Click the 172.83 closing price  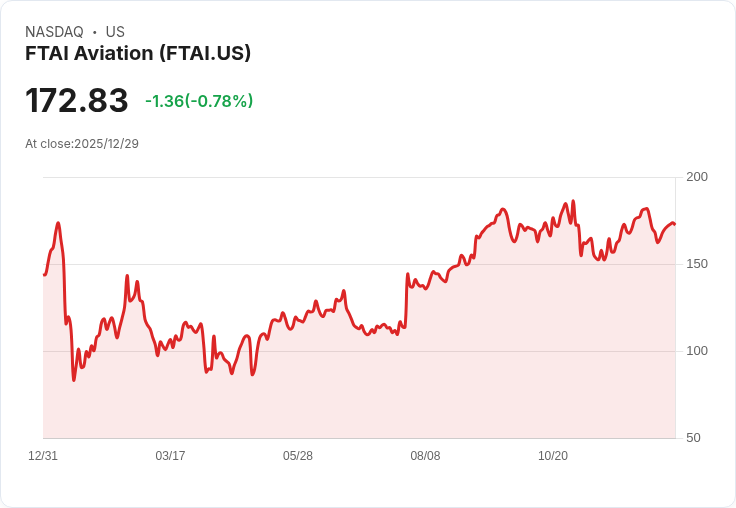(x=77, y=101)
